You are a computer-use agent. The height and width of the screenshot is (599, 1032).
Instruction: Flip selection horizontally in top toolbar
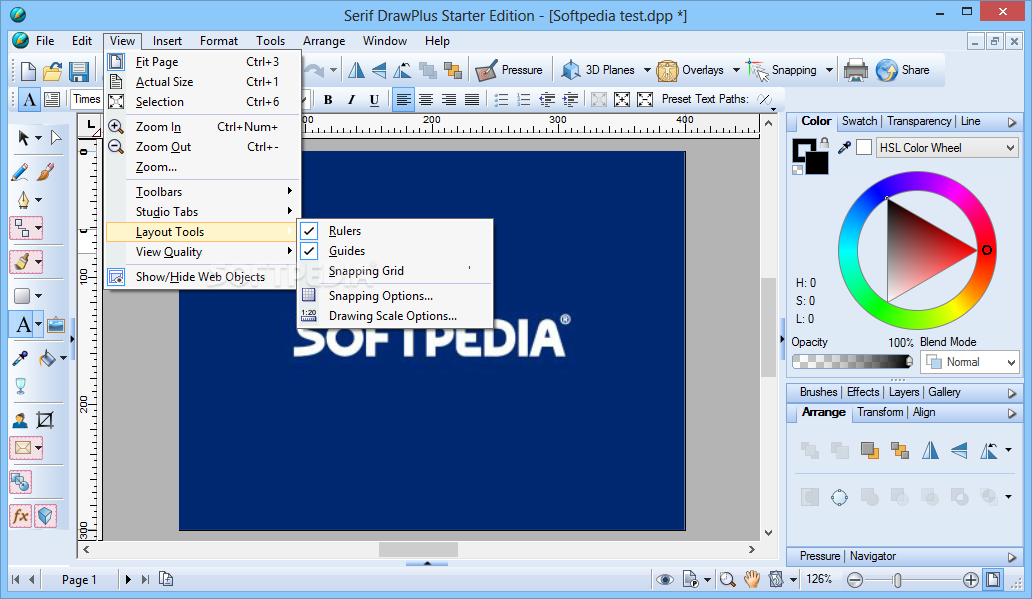click(x=356, y=70)
